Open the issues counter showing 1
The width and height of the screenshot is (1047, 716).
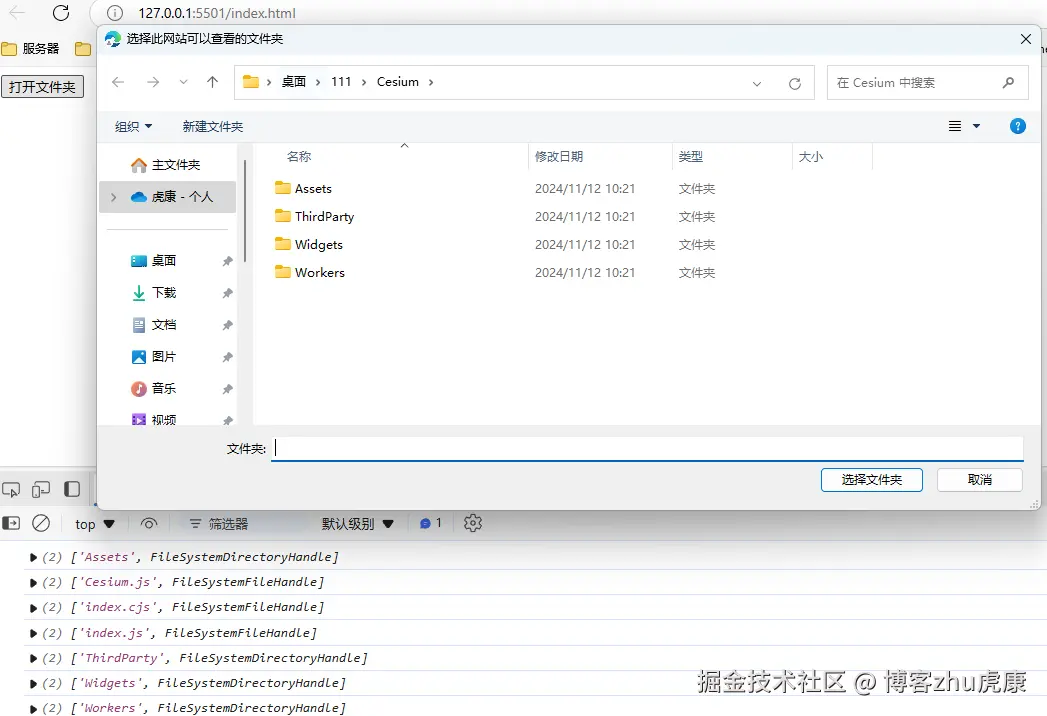[x=431, y=523]
